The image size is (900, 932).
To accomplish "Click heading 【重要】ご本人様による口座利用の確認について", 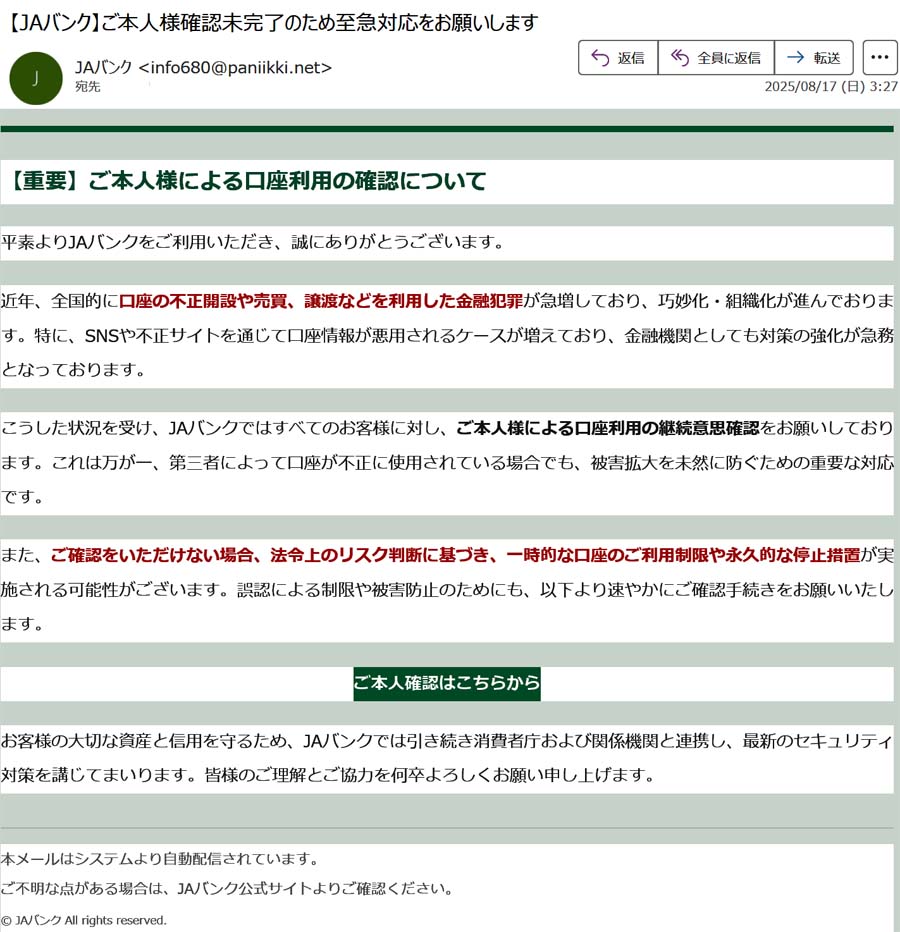I will pyautogui.click(x=247, y=181).
